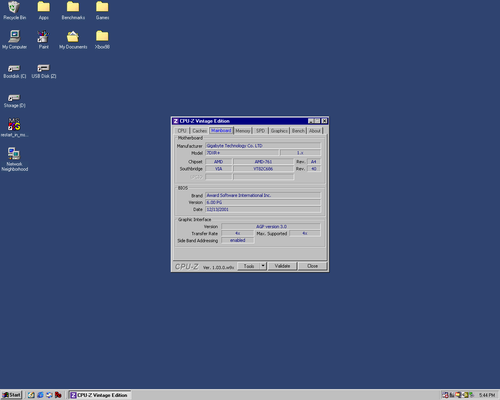
Task: Open the Windows Start menu
Action: pyautogui.click(x=12, y=395)
